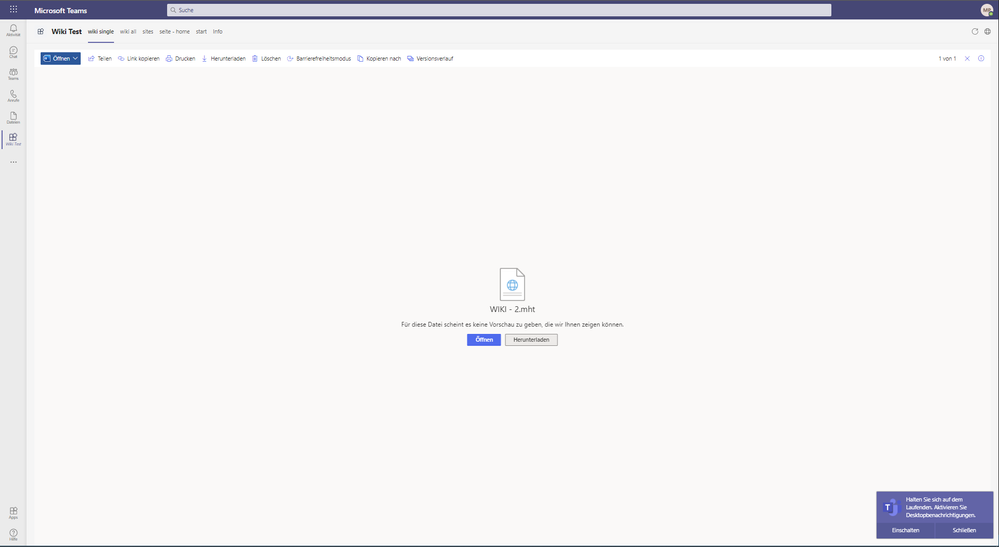Image resolution: width=999 pixels, height=547 pixels.
Task: Click Herunterladen in the toolbar
Action: click(224, 59)
